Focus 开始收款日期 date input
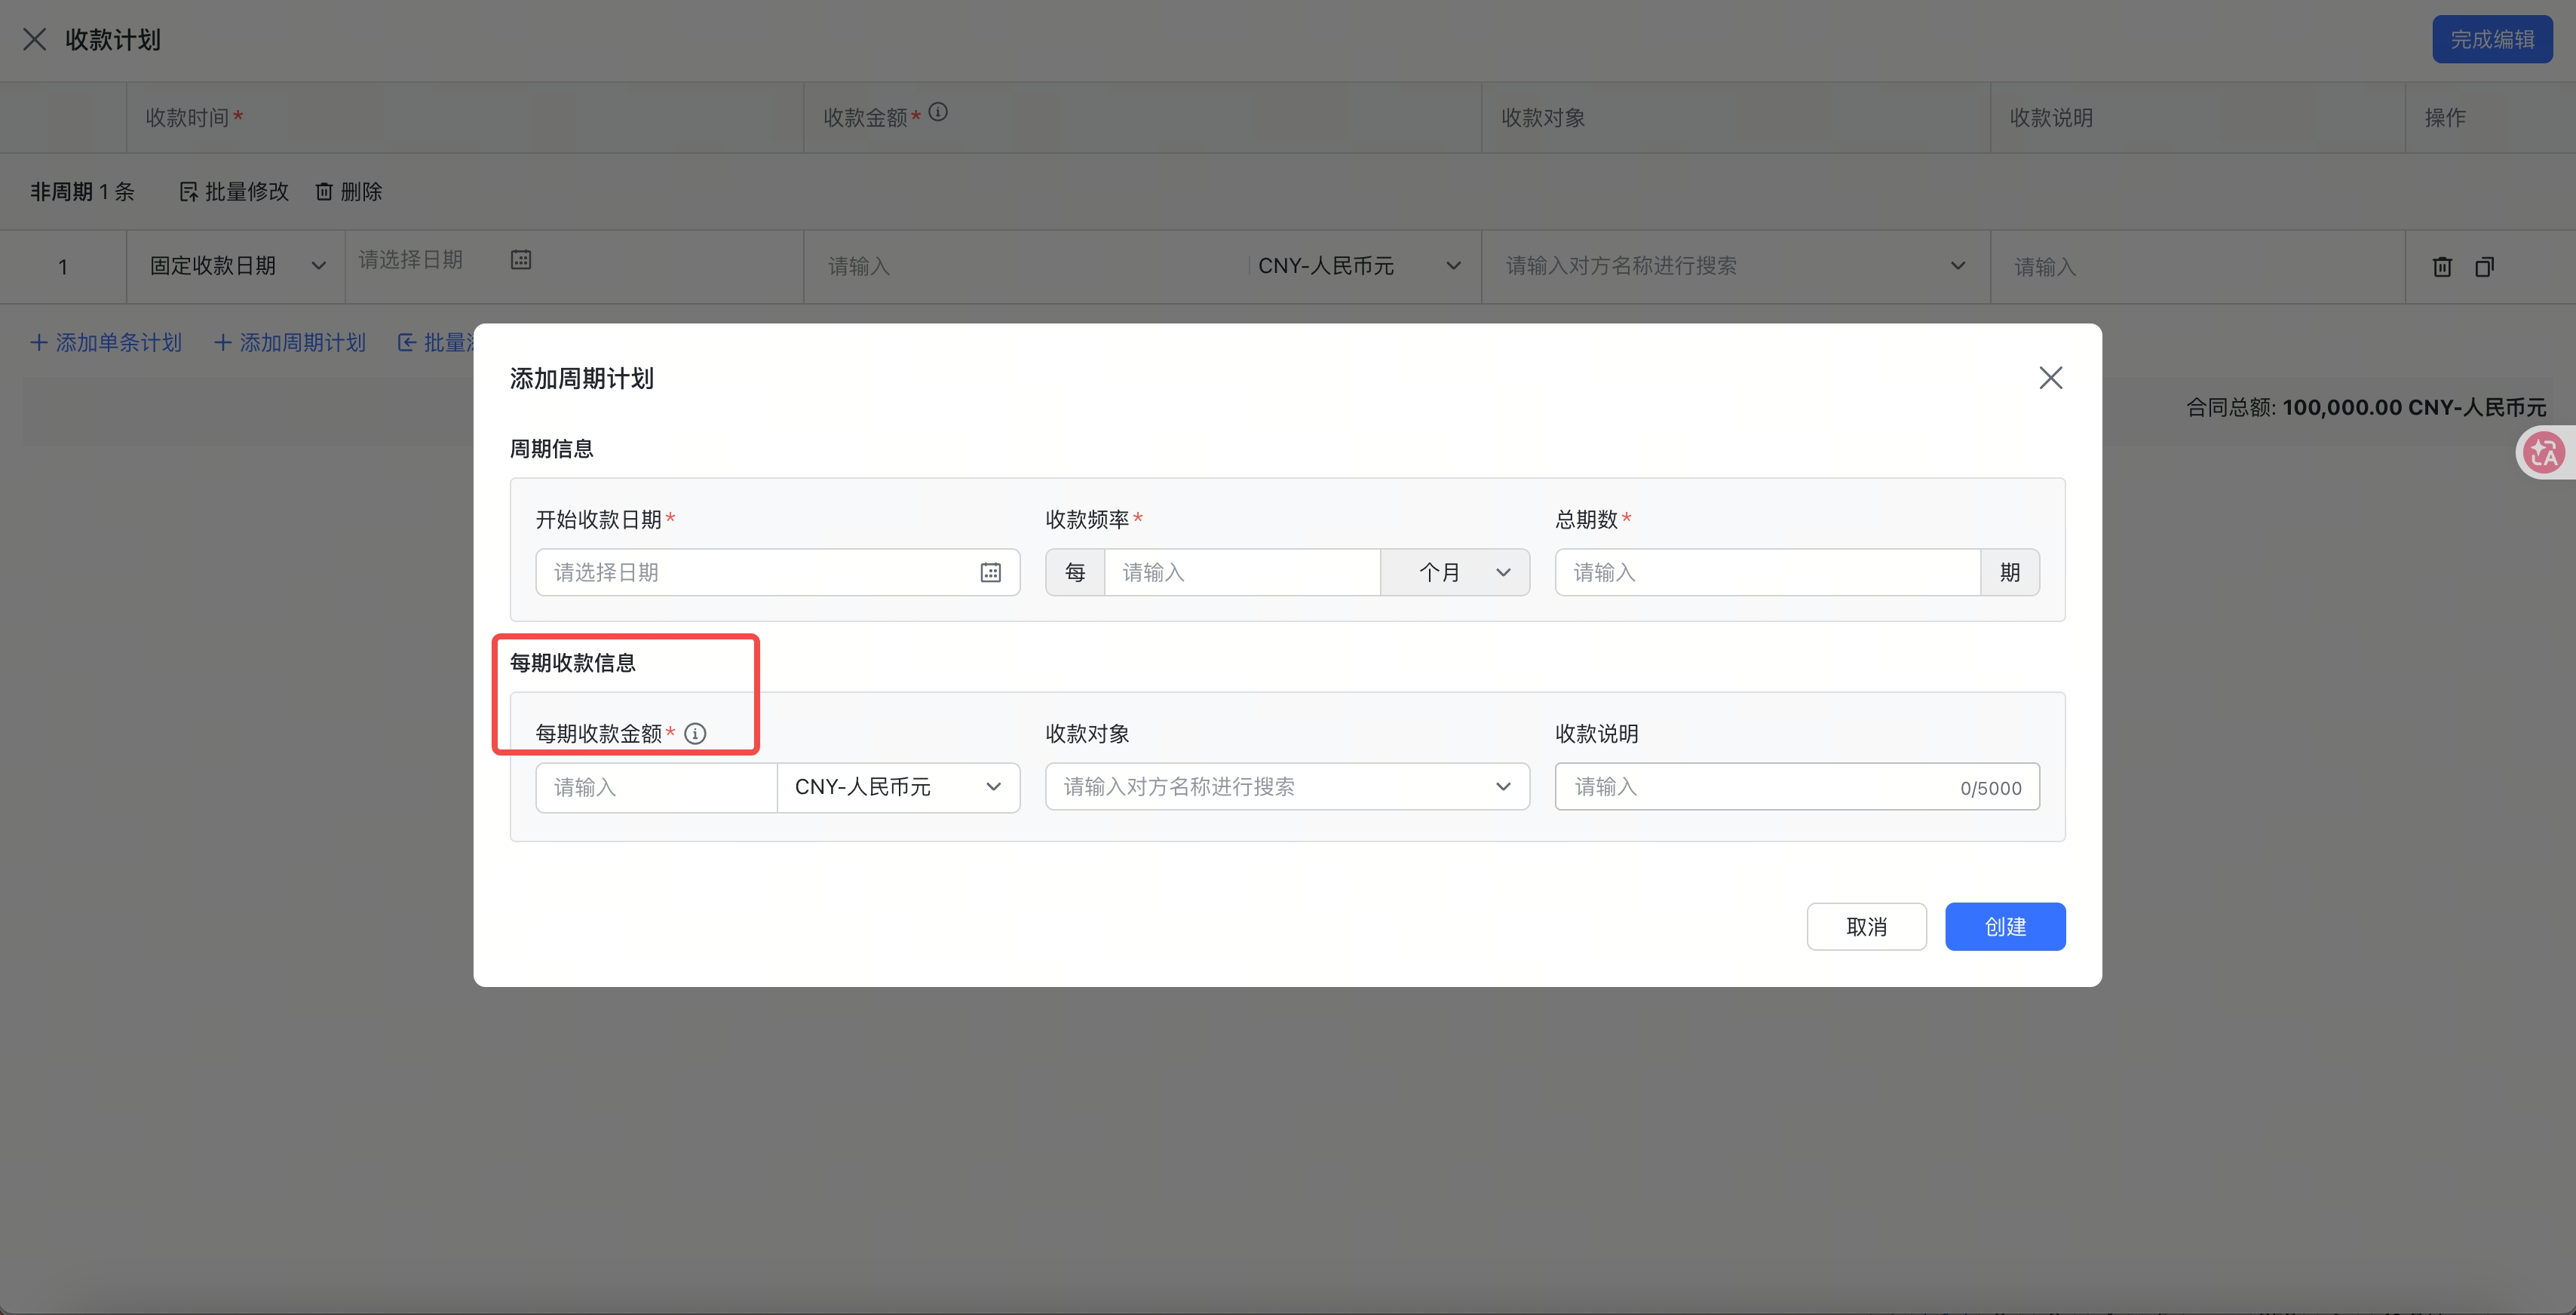 click(x=777, y=573)
